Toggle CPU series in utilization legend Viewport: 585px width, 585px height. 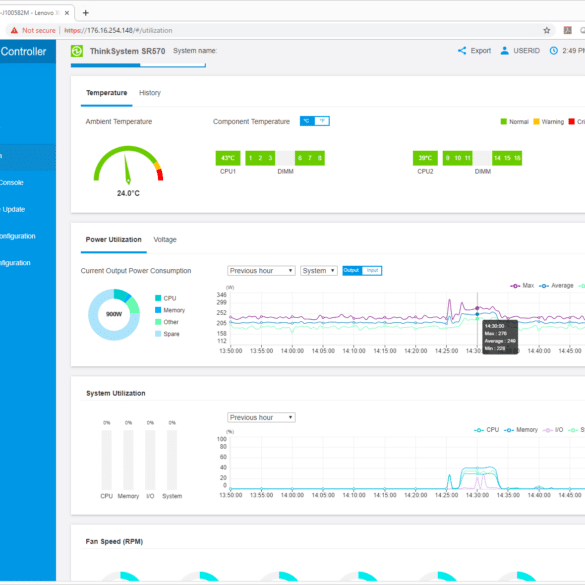pyautogui.click(x=486, y=430)
